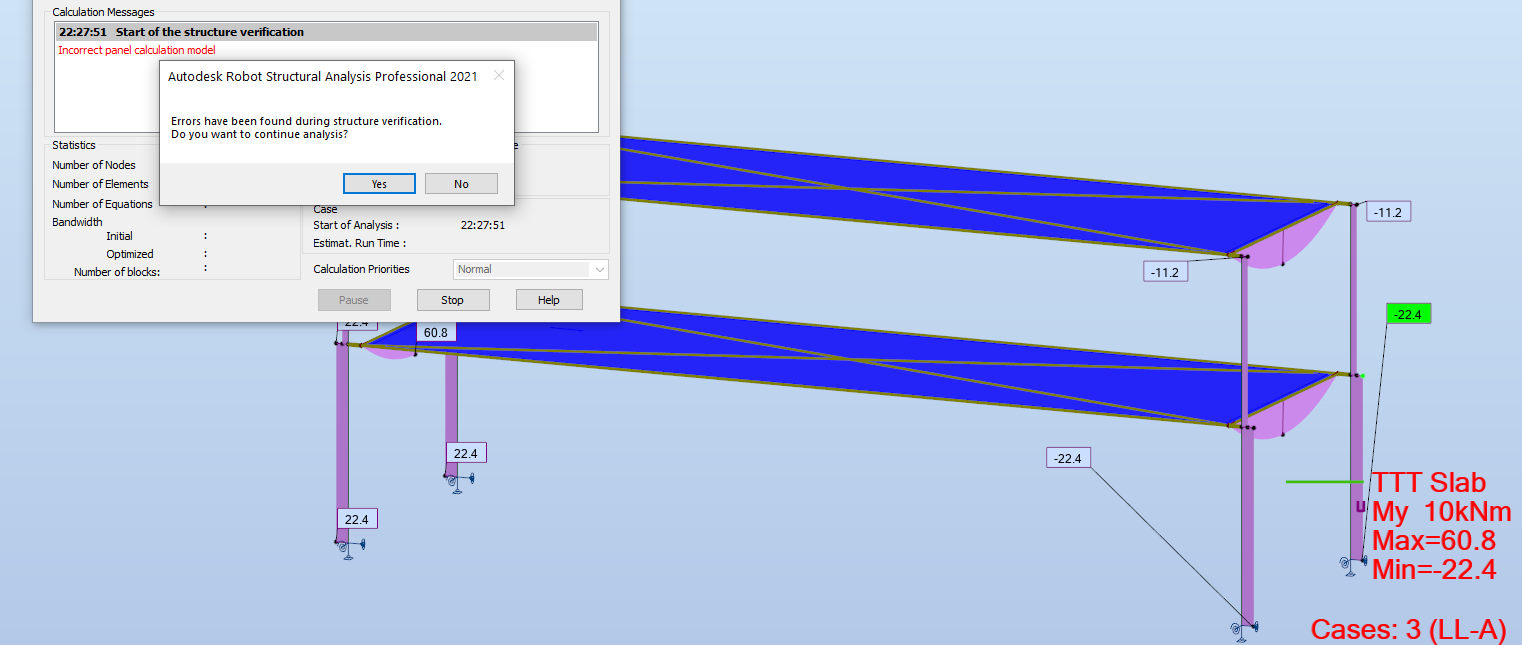Click the 'Cases: 3 (LL-A)' legend text
Viewport: 1522px width, 645px height.
pyautogui.click(x=1408, y=629)
